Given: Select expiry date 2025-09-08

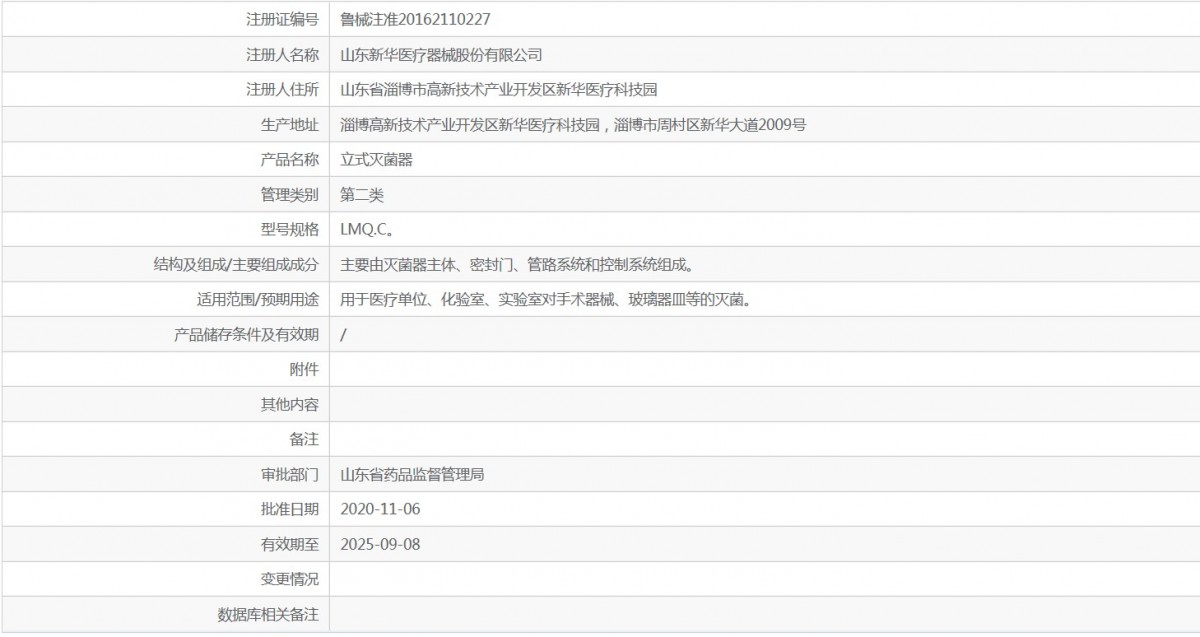Looking at the screenshot, I should [x=381, y=544].
